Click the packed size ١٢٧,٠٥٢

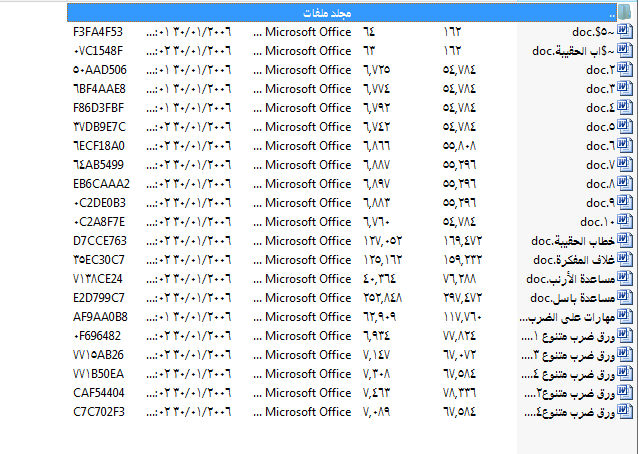[x=386, y=241]
